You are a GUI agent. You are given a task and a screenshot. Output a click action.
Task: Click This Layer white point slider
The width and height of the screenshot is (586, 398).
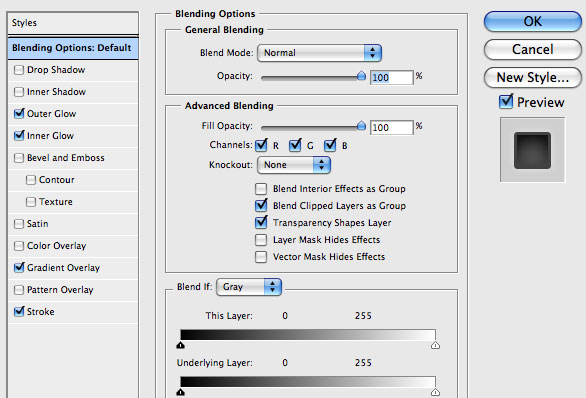(435, 345)
